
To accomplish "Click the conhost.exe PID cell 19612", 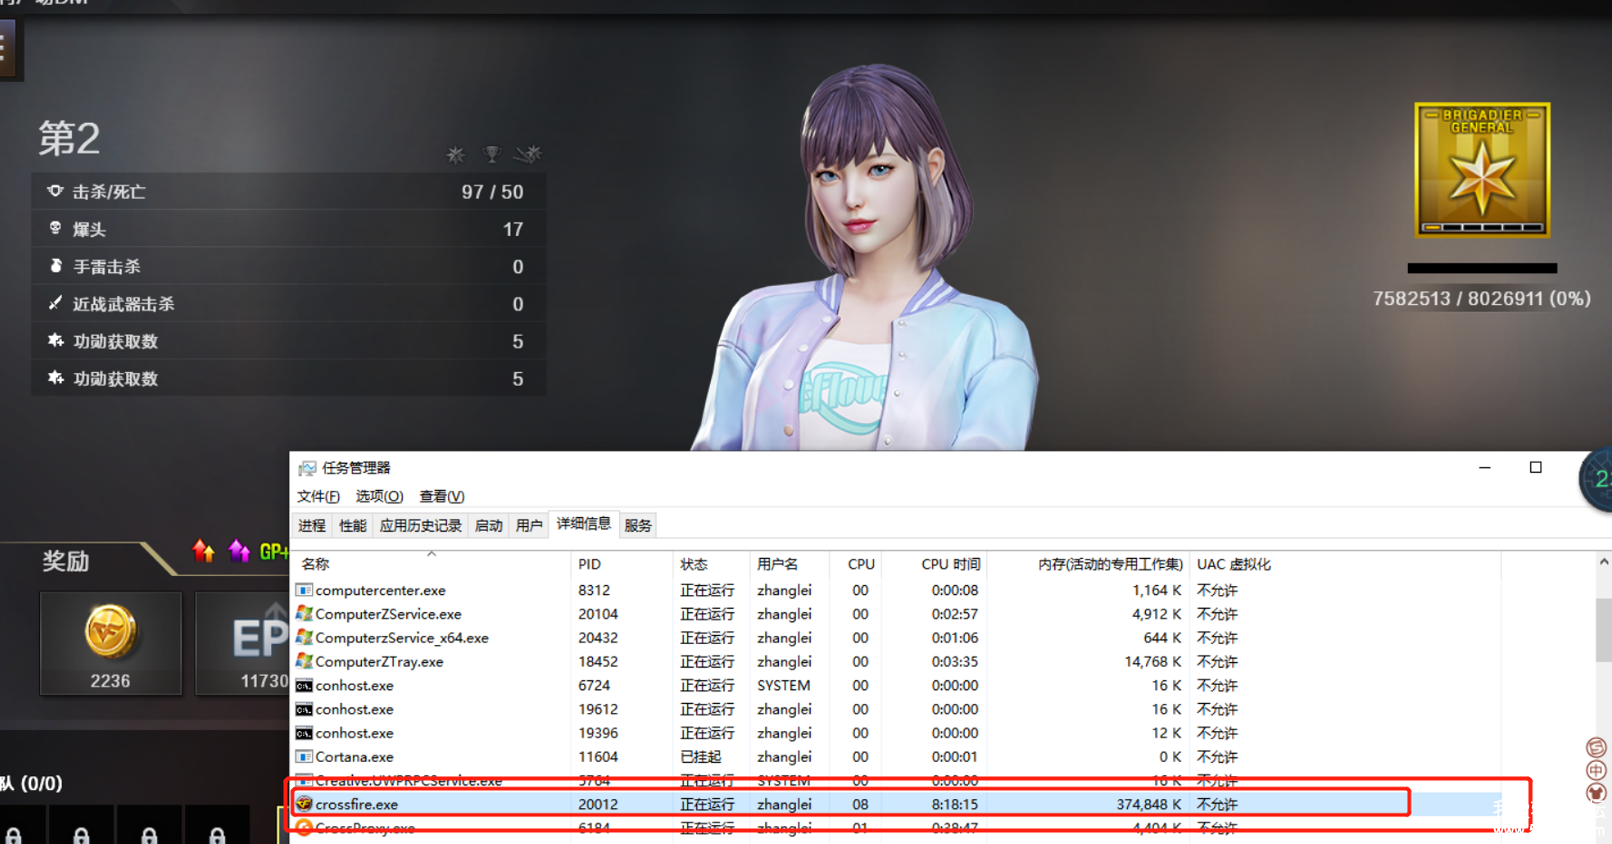I will point(598,709).
